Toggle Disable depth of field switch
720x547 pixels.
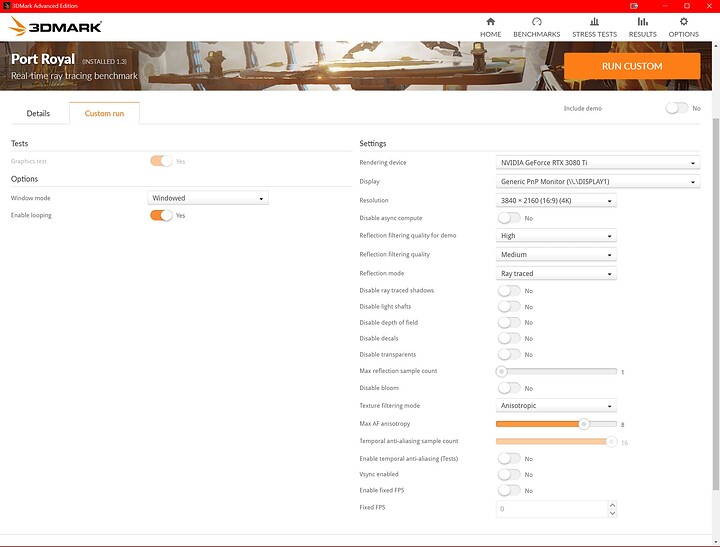(x=509, y=322)
